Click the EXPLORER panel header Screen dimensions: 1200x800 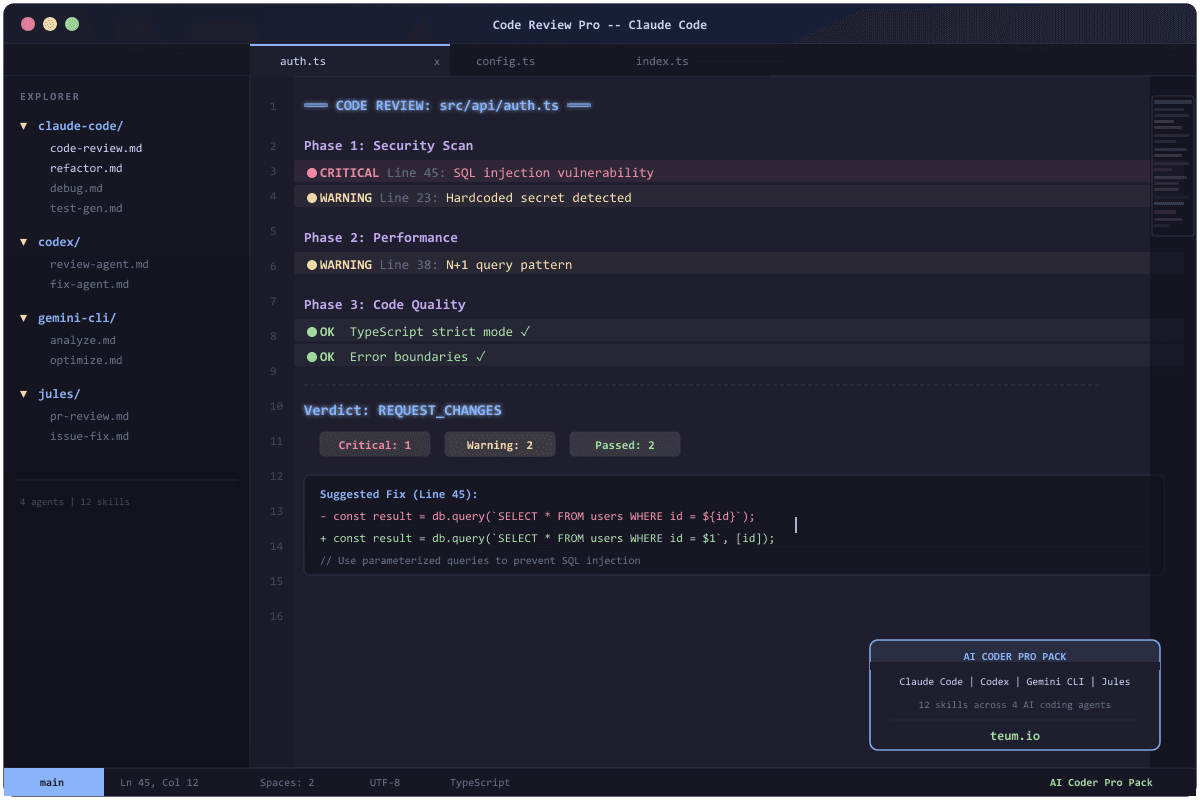tap(50, 97)
